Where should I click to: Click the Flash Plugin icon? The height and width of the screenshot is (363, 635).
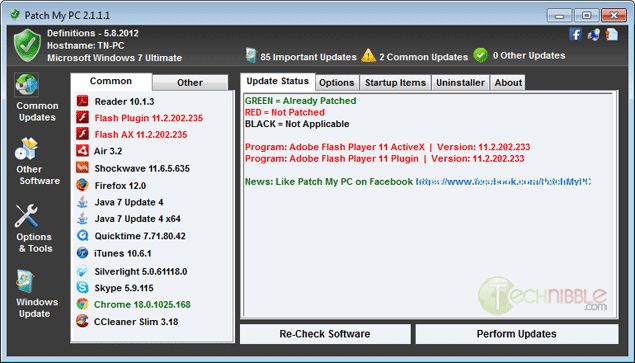[x=82, y=117]
